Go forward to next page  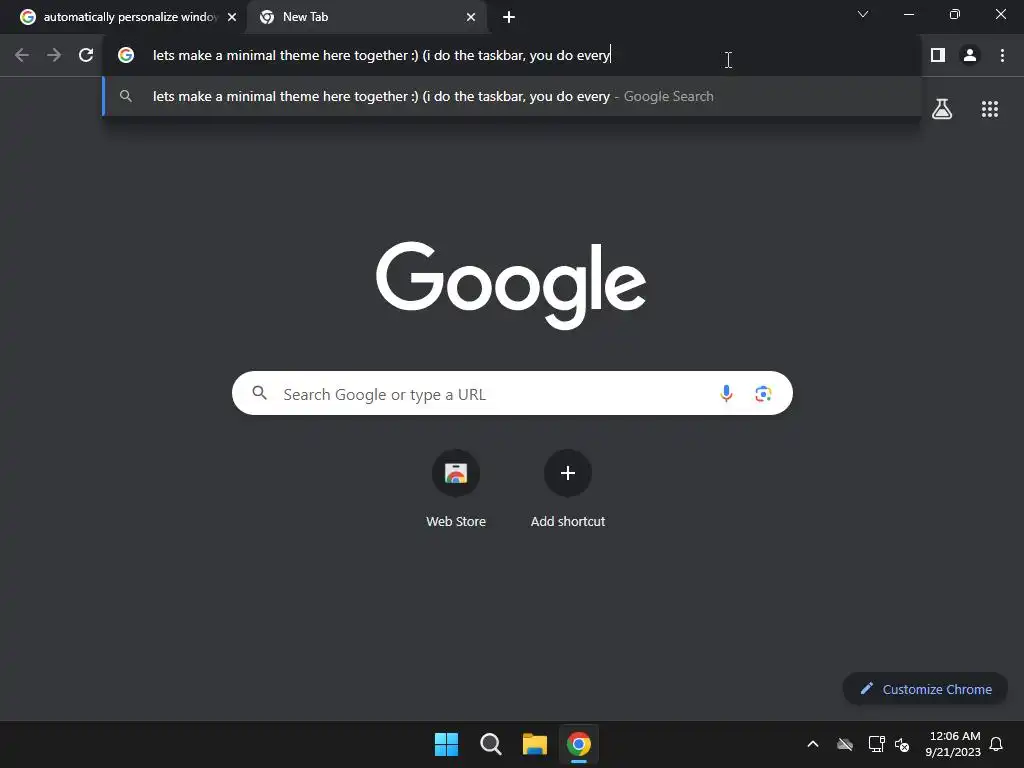point(54,56)
